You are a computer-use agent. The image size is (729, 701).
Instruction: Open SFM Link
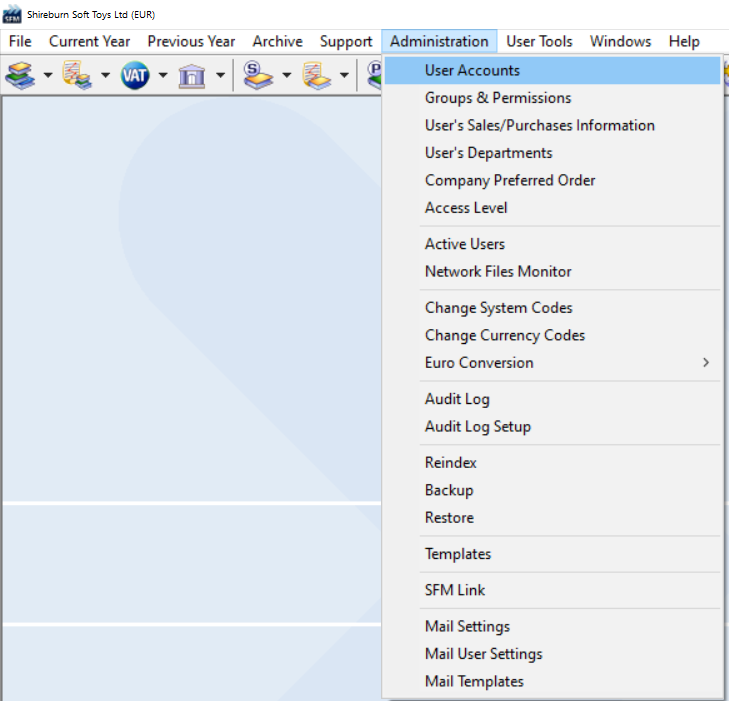(x=552, y=590)
